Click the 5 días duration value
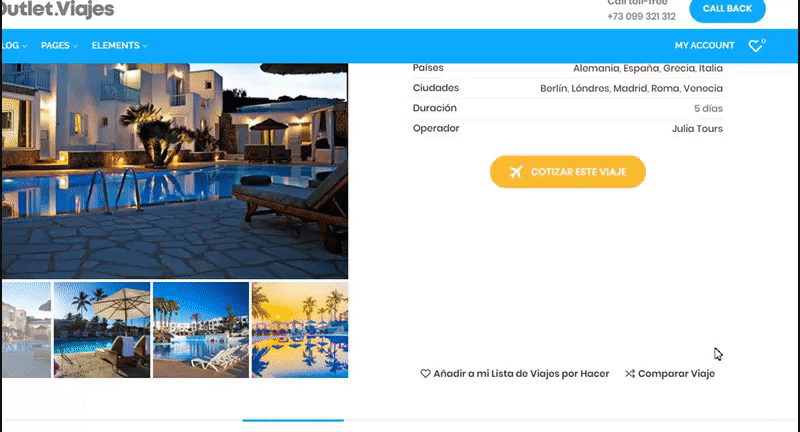 click(x=708, y=109)
